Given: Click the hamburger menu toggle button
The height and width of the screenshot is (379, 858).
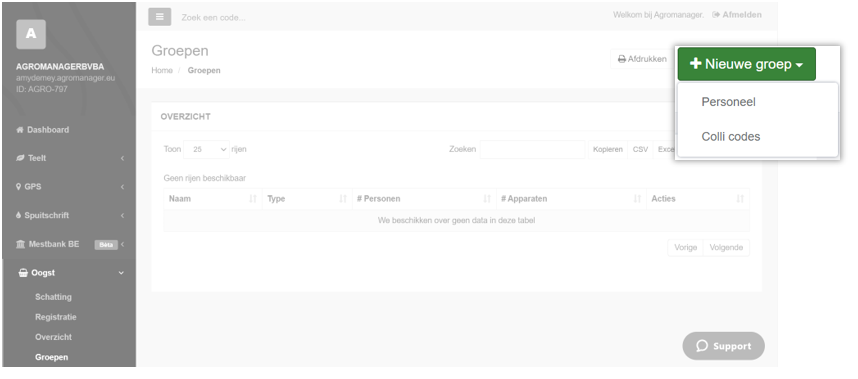Looking at the screenshot, I should coord(159,17).
